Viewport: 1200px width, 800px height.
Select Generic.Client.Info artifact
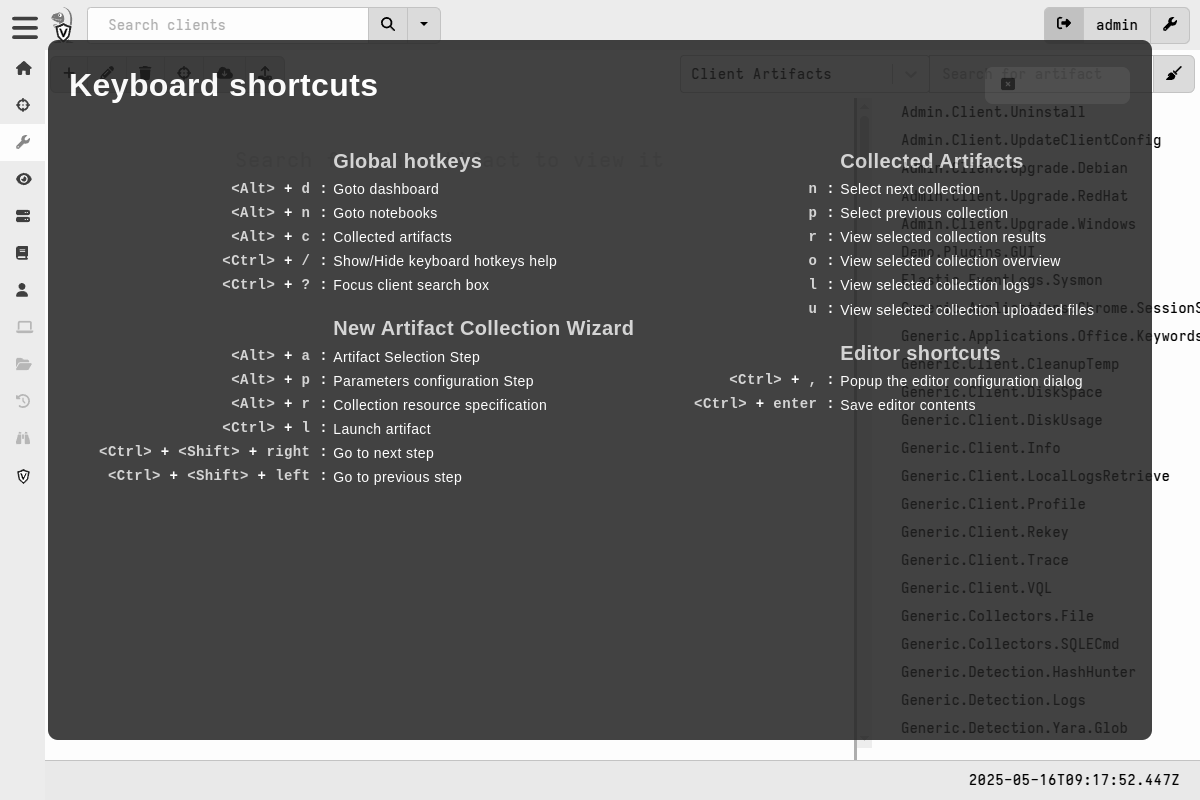tap(980, 448)
